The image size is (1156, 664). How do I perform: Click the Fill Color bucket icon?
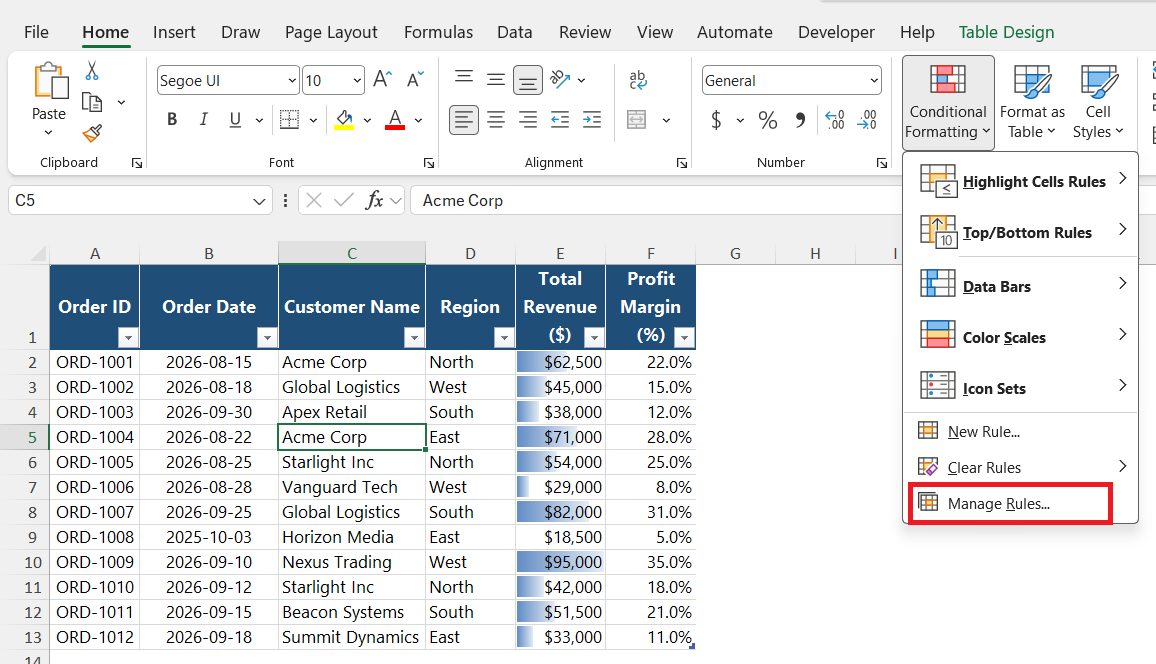point(344,119)
